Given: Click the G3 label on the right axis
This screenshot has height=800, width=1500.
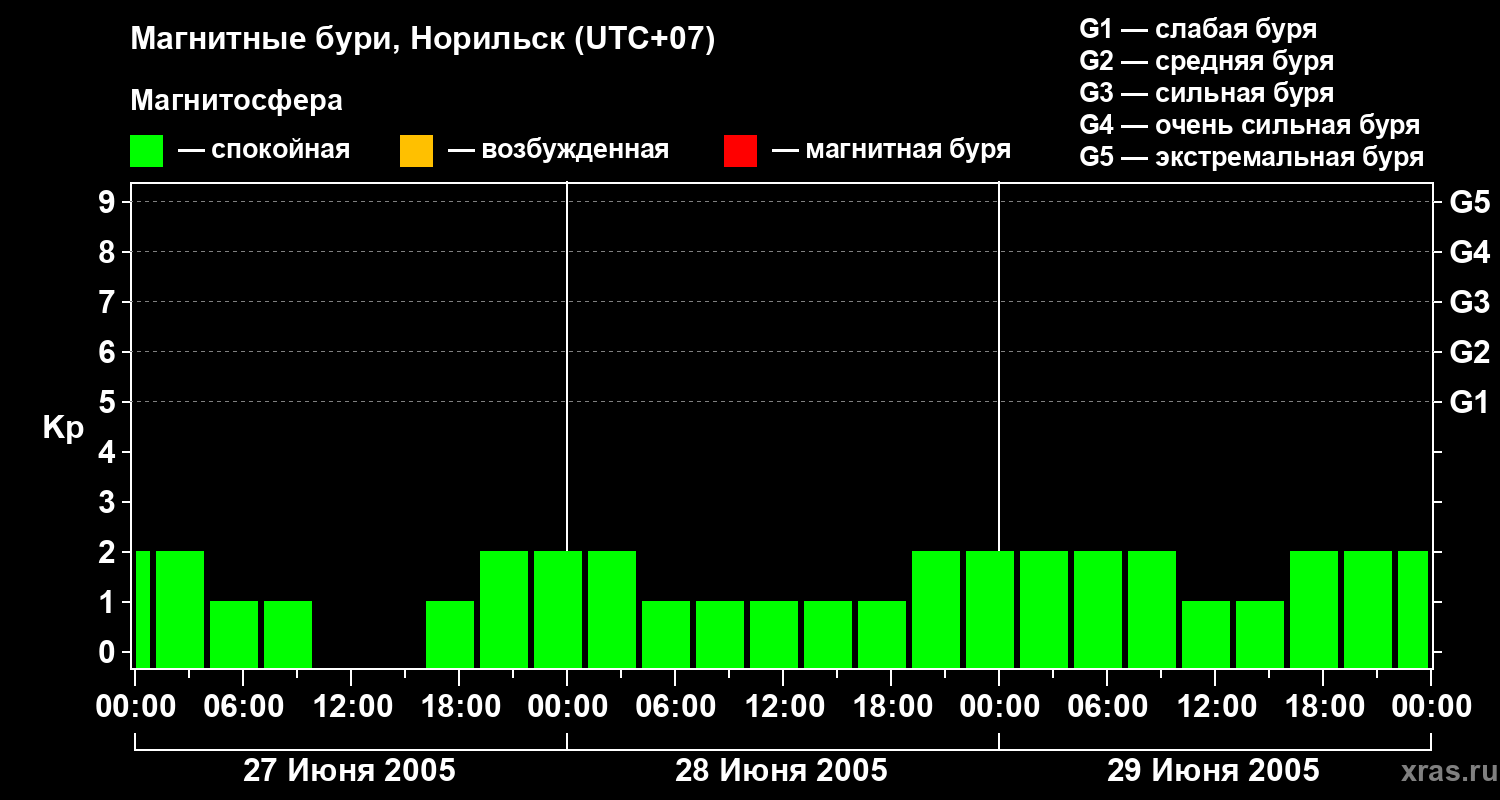Looking at the screenshot, I should 1469,302.
